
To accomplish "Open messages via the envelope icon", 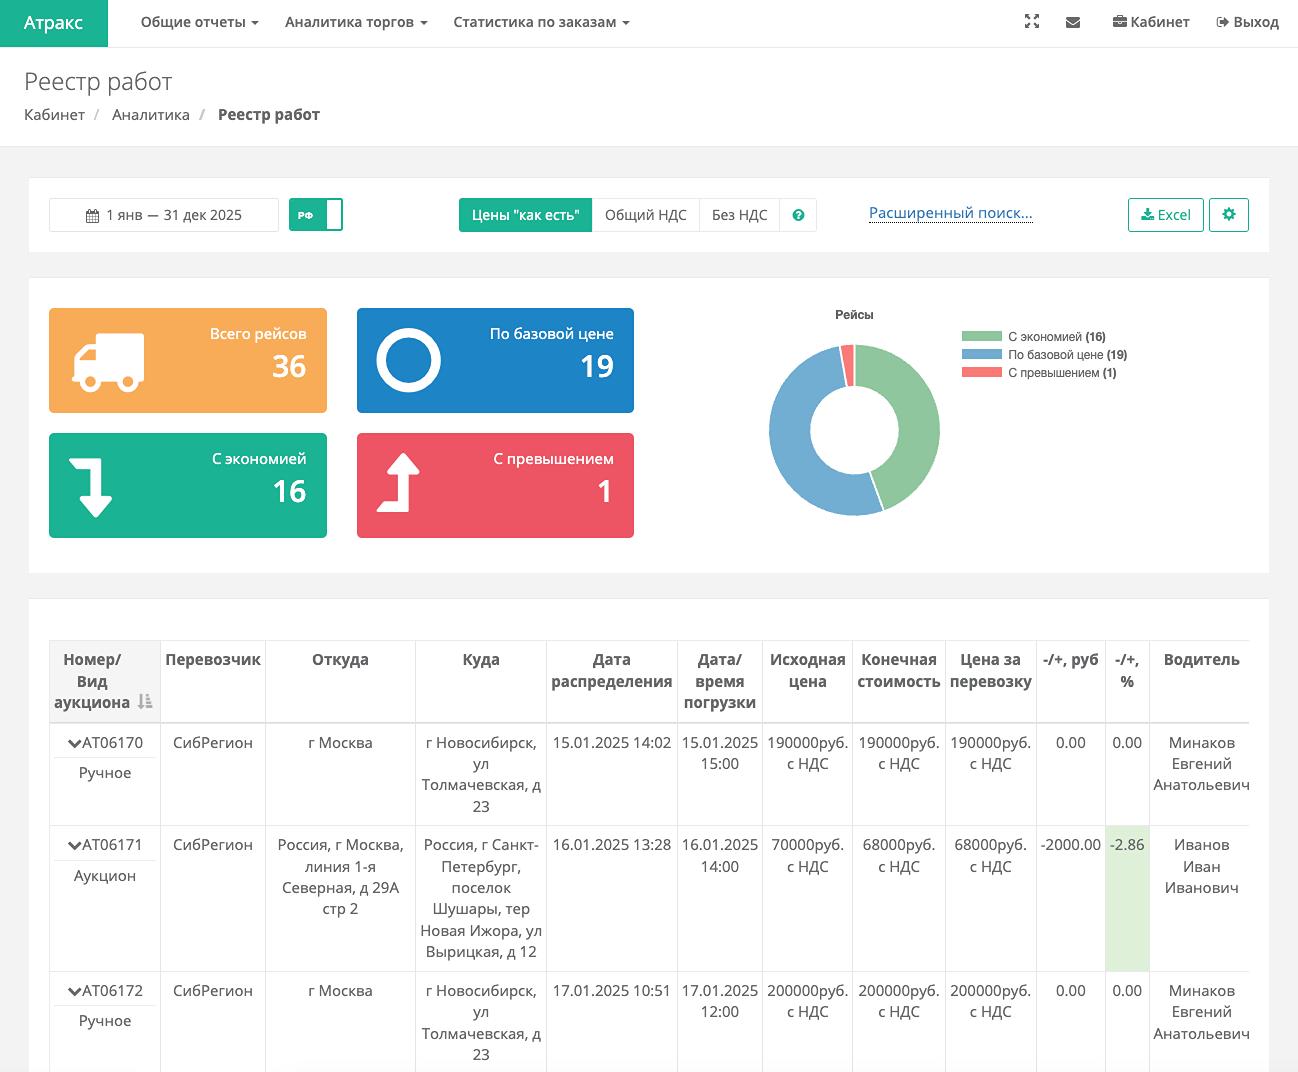I will [x=1073, y=22].
